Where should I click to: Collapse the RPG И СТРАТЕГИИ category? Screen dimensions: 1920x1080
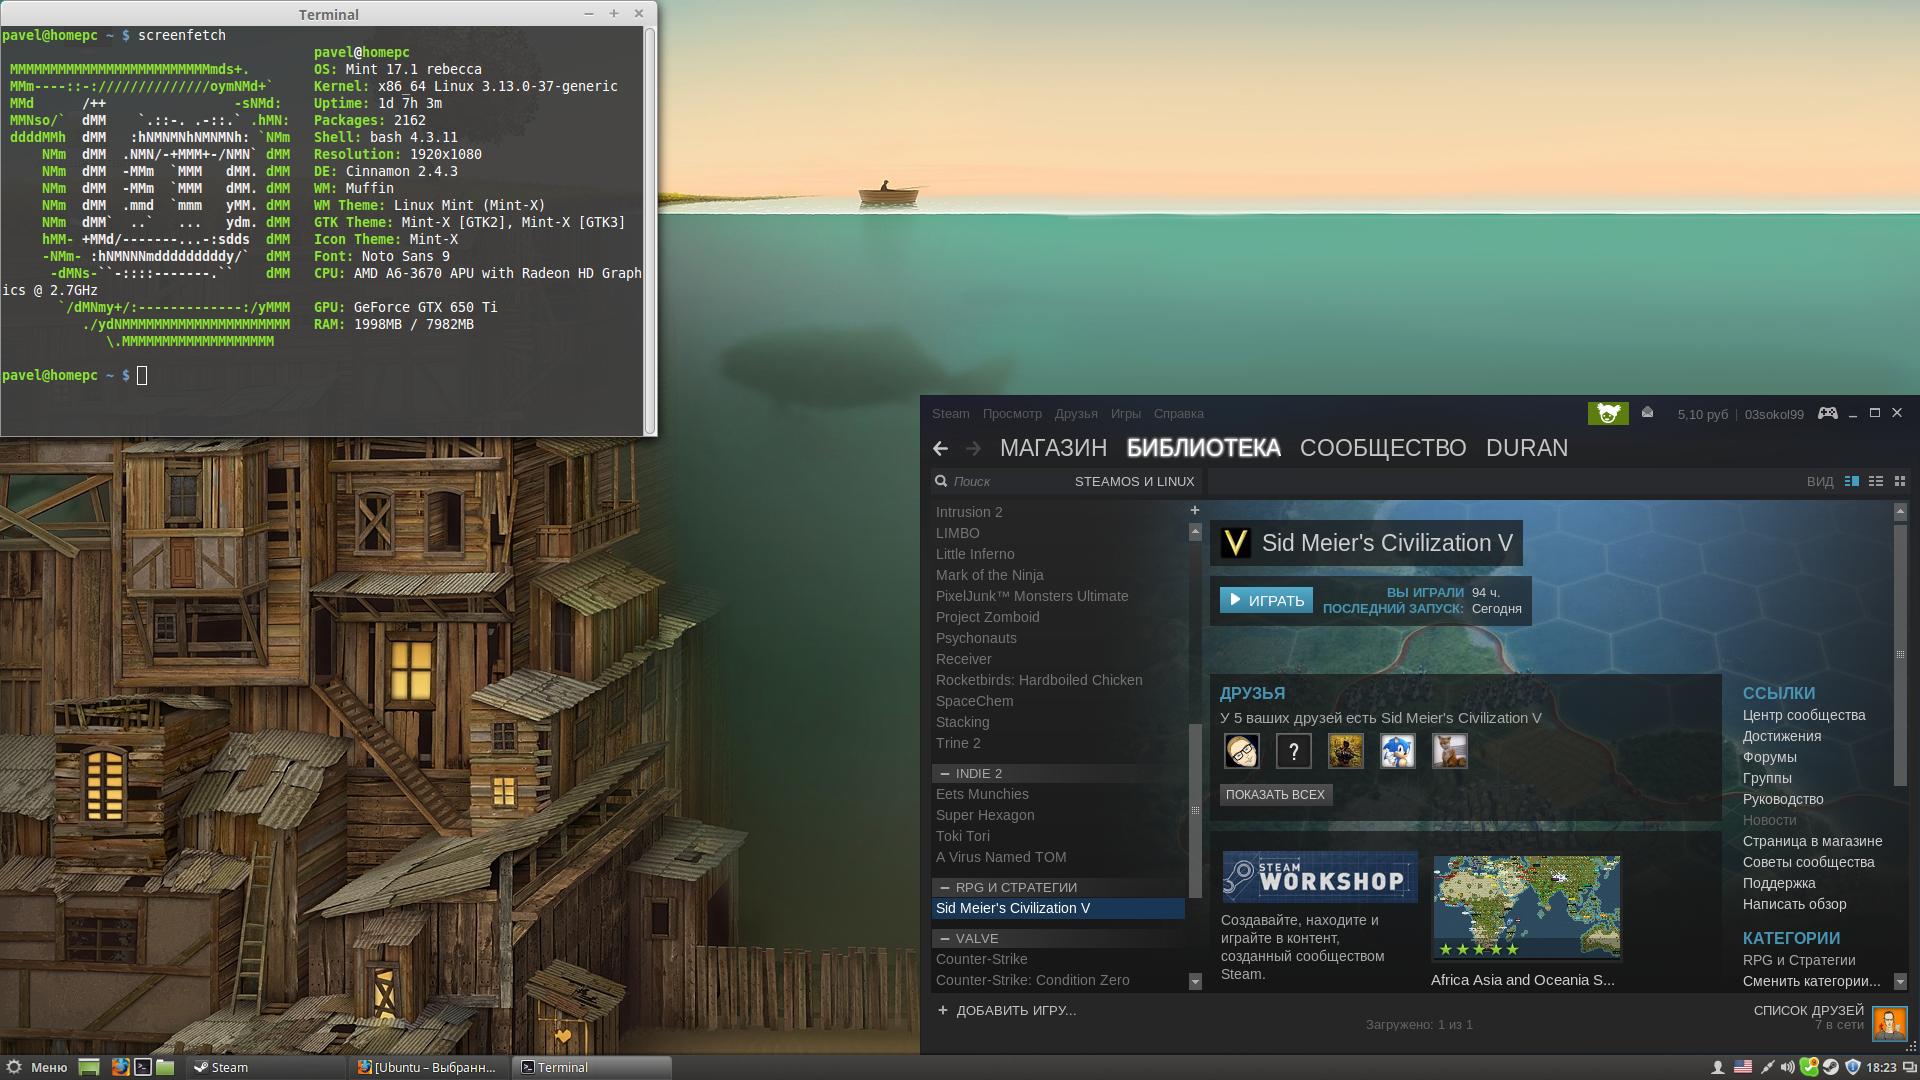pos(945,887)
